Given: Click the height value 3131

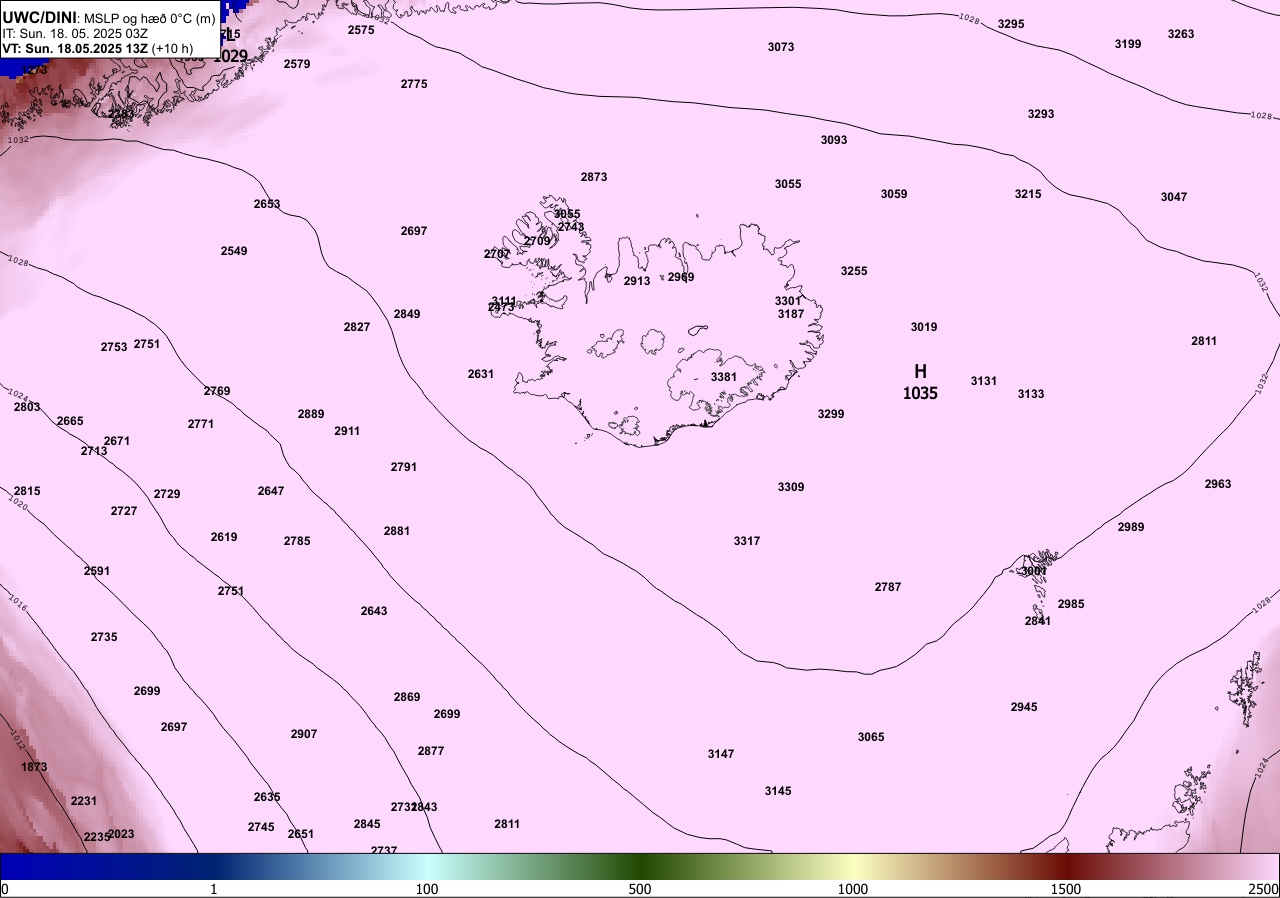Looking at the screenshot, I should pos(984,381).
